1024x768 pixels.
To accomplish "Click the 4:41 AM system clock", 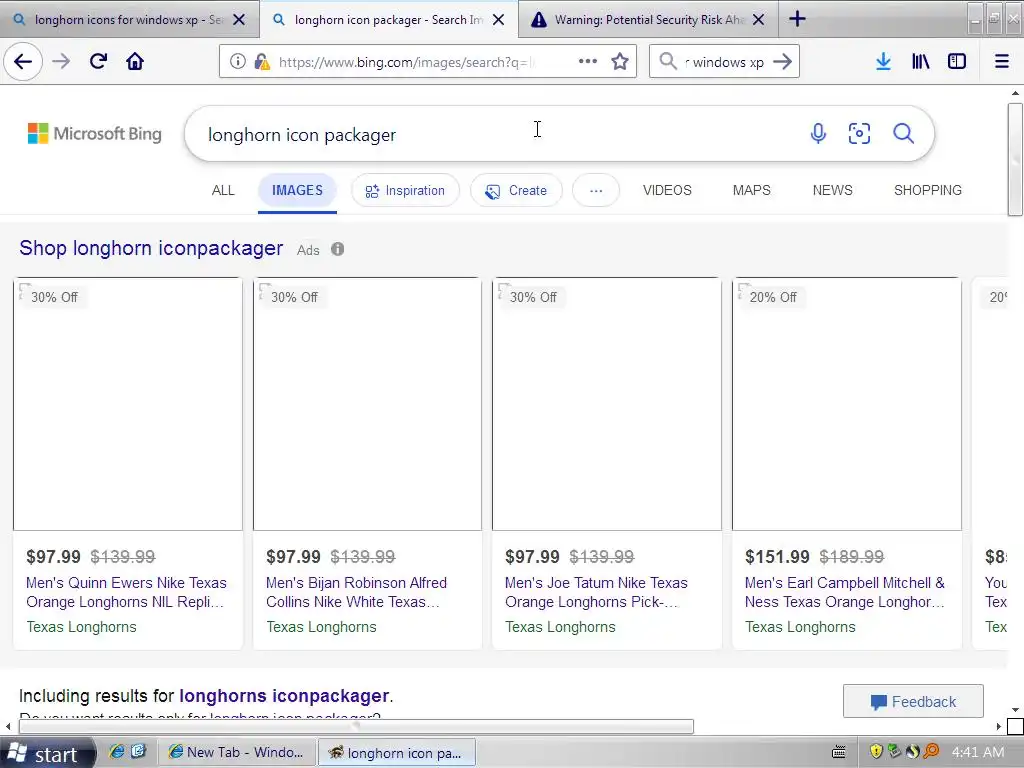I will (978, 752).
